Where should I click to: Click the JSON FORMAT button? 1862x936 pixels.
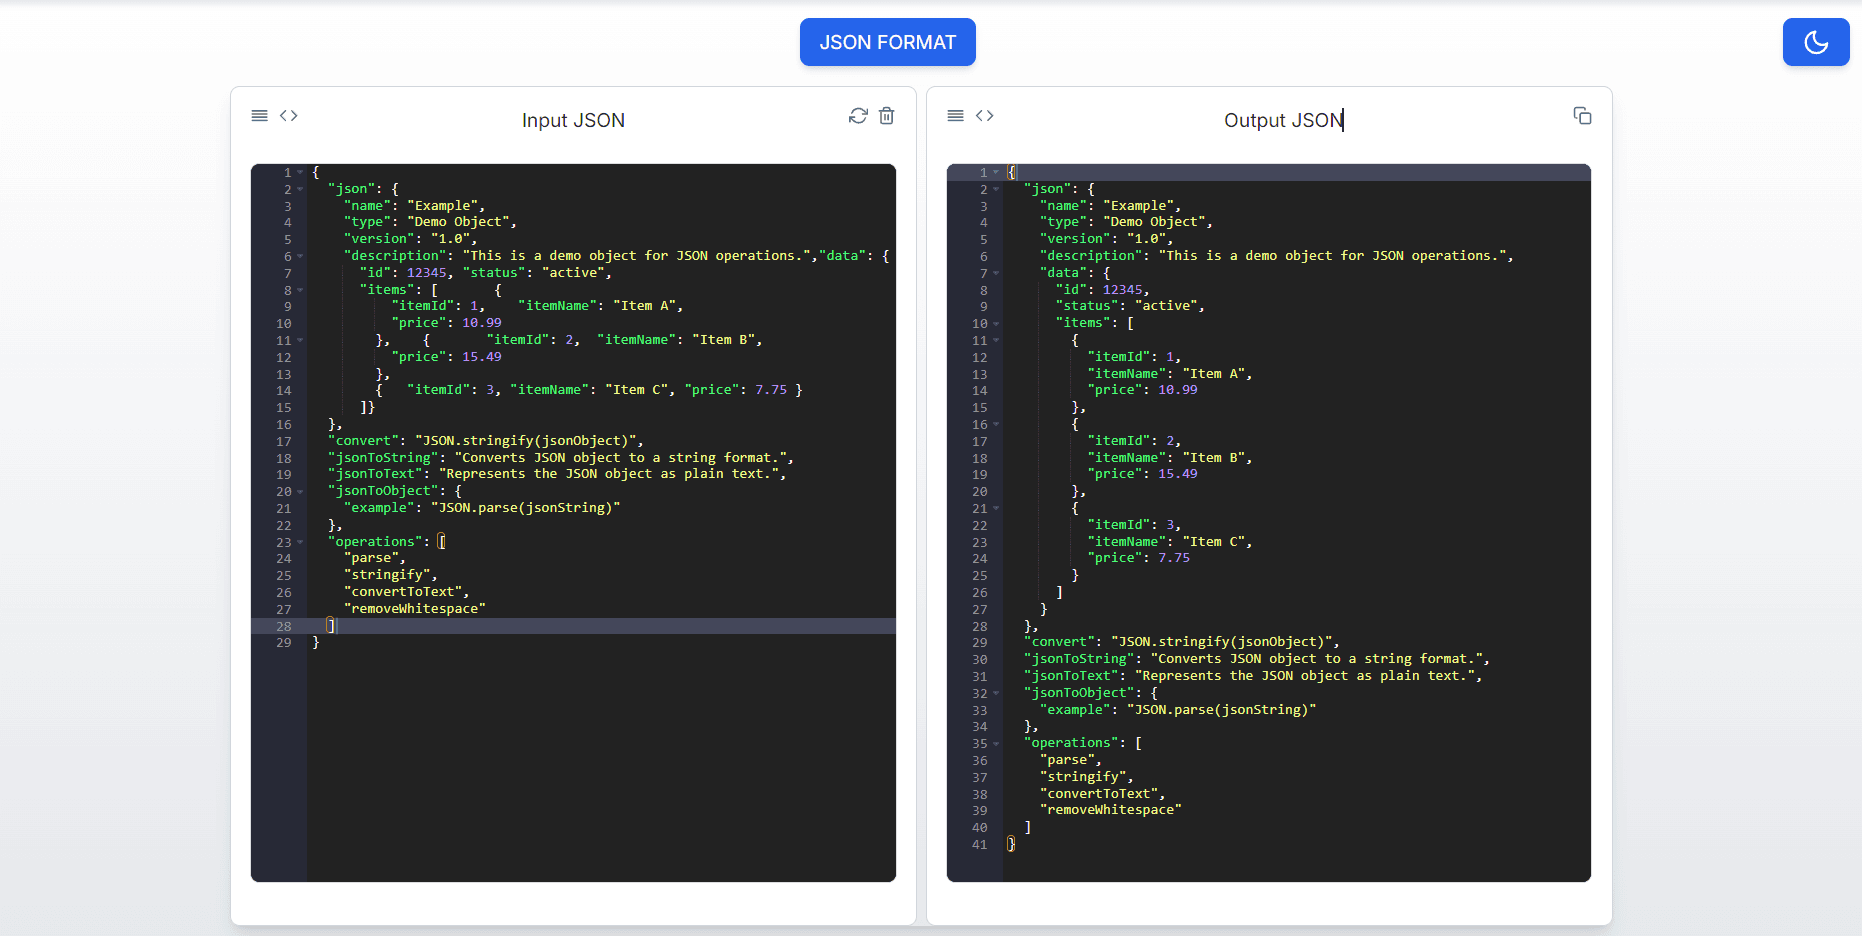pyautogui.click(x=887, y=42)
